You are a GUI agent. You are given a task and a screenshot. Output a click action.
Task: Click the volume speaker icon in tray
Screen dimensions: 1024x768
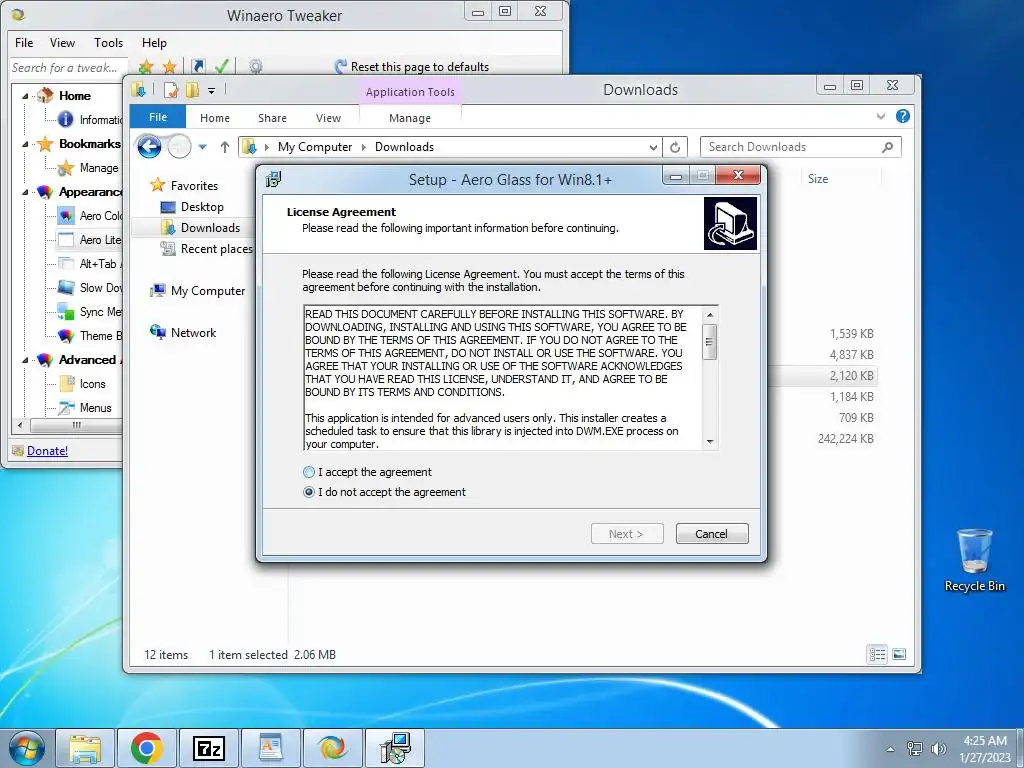pyautogui.click(x=938, y=749)
